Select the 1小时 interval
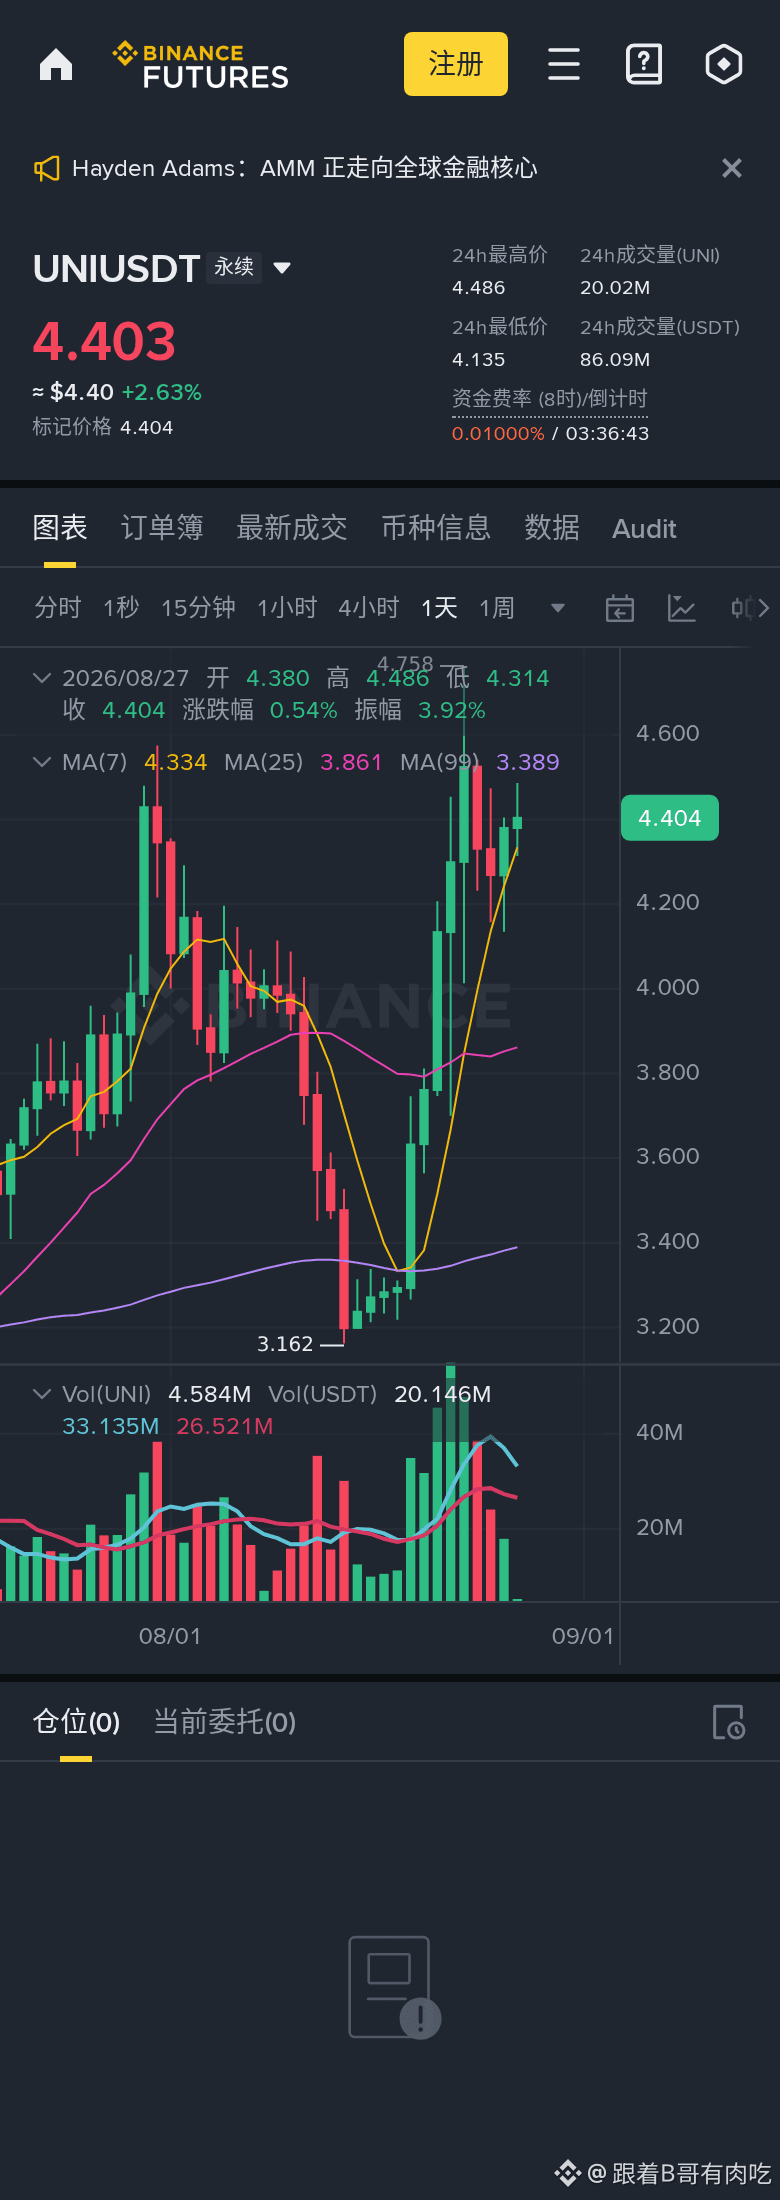 (x=287, y=607)
